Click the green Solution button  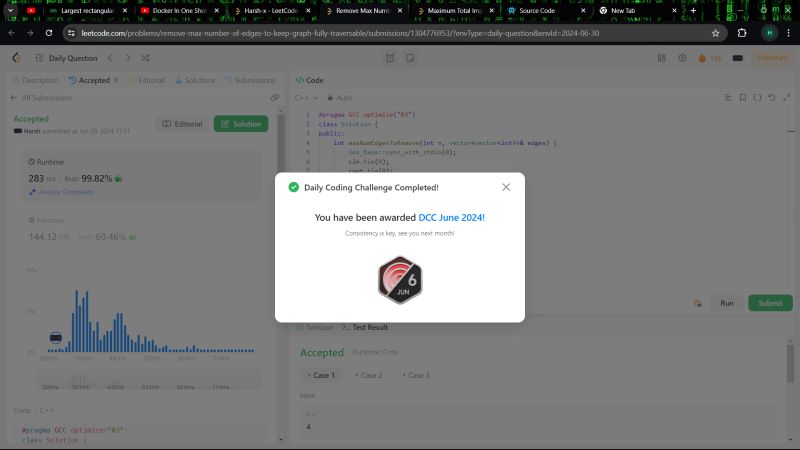point(241,124)
